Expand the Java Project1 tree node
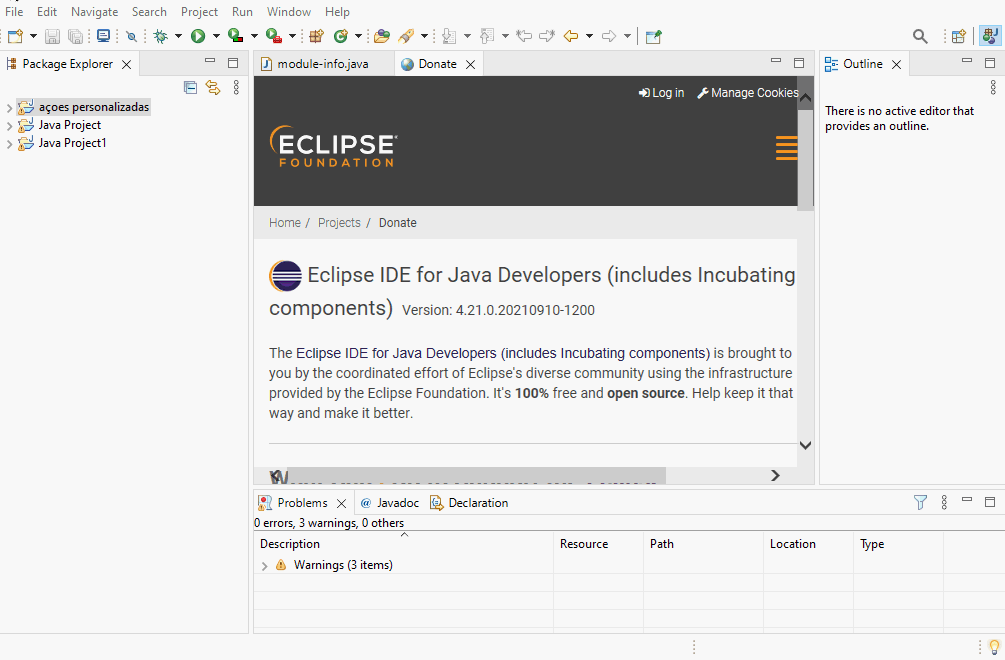The height and width of the screenshot is (660, 1005). click(x=9, y=144)
